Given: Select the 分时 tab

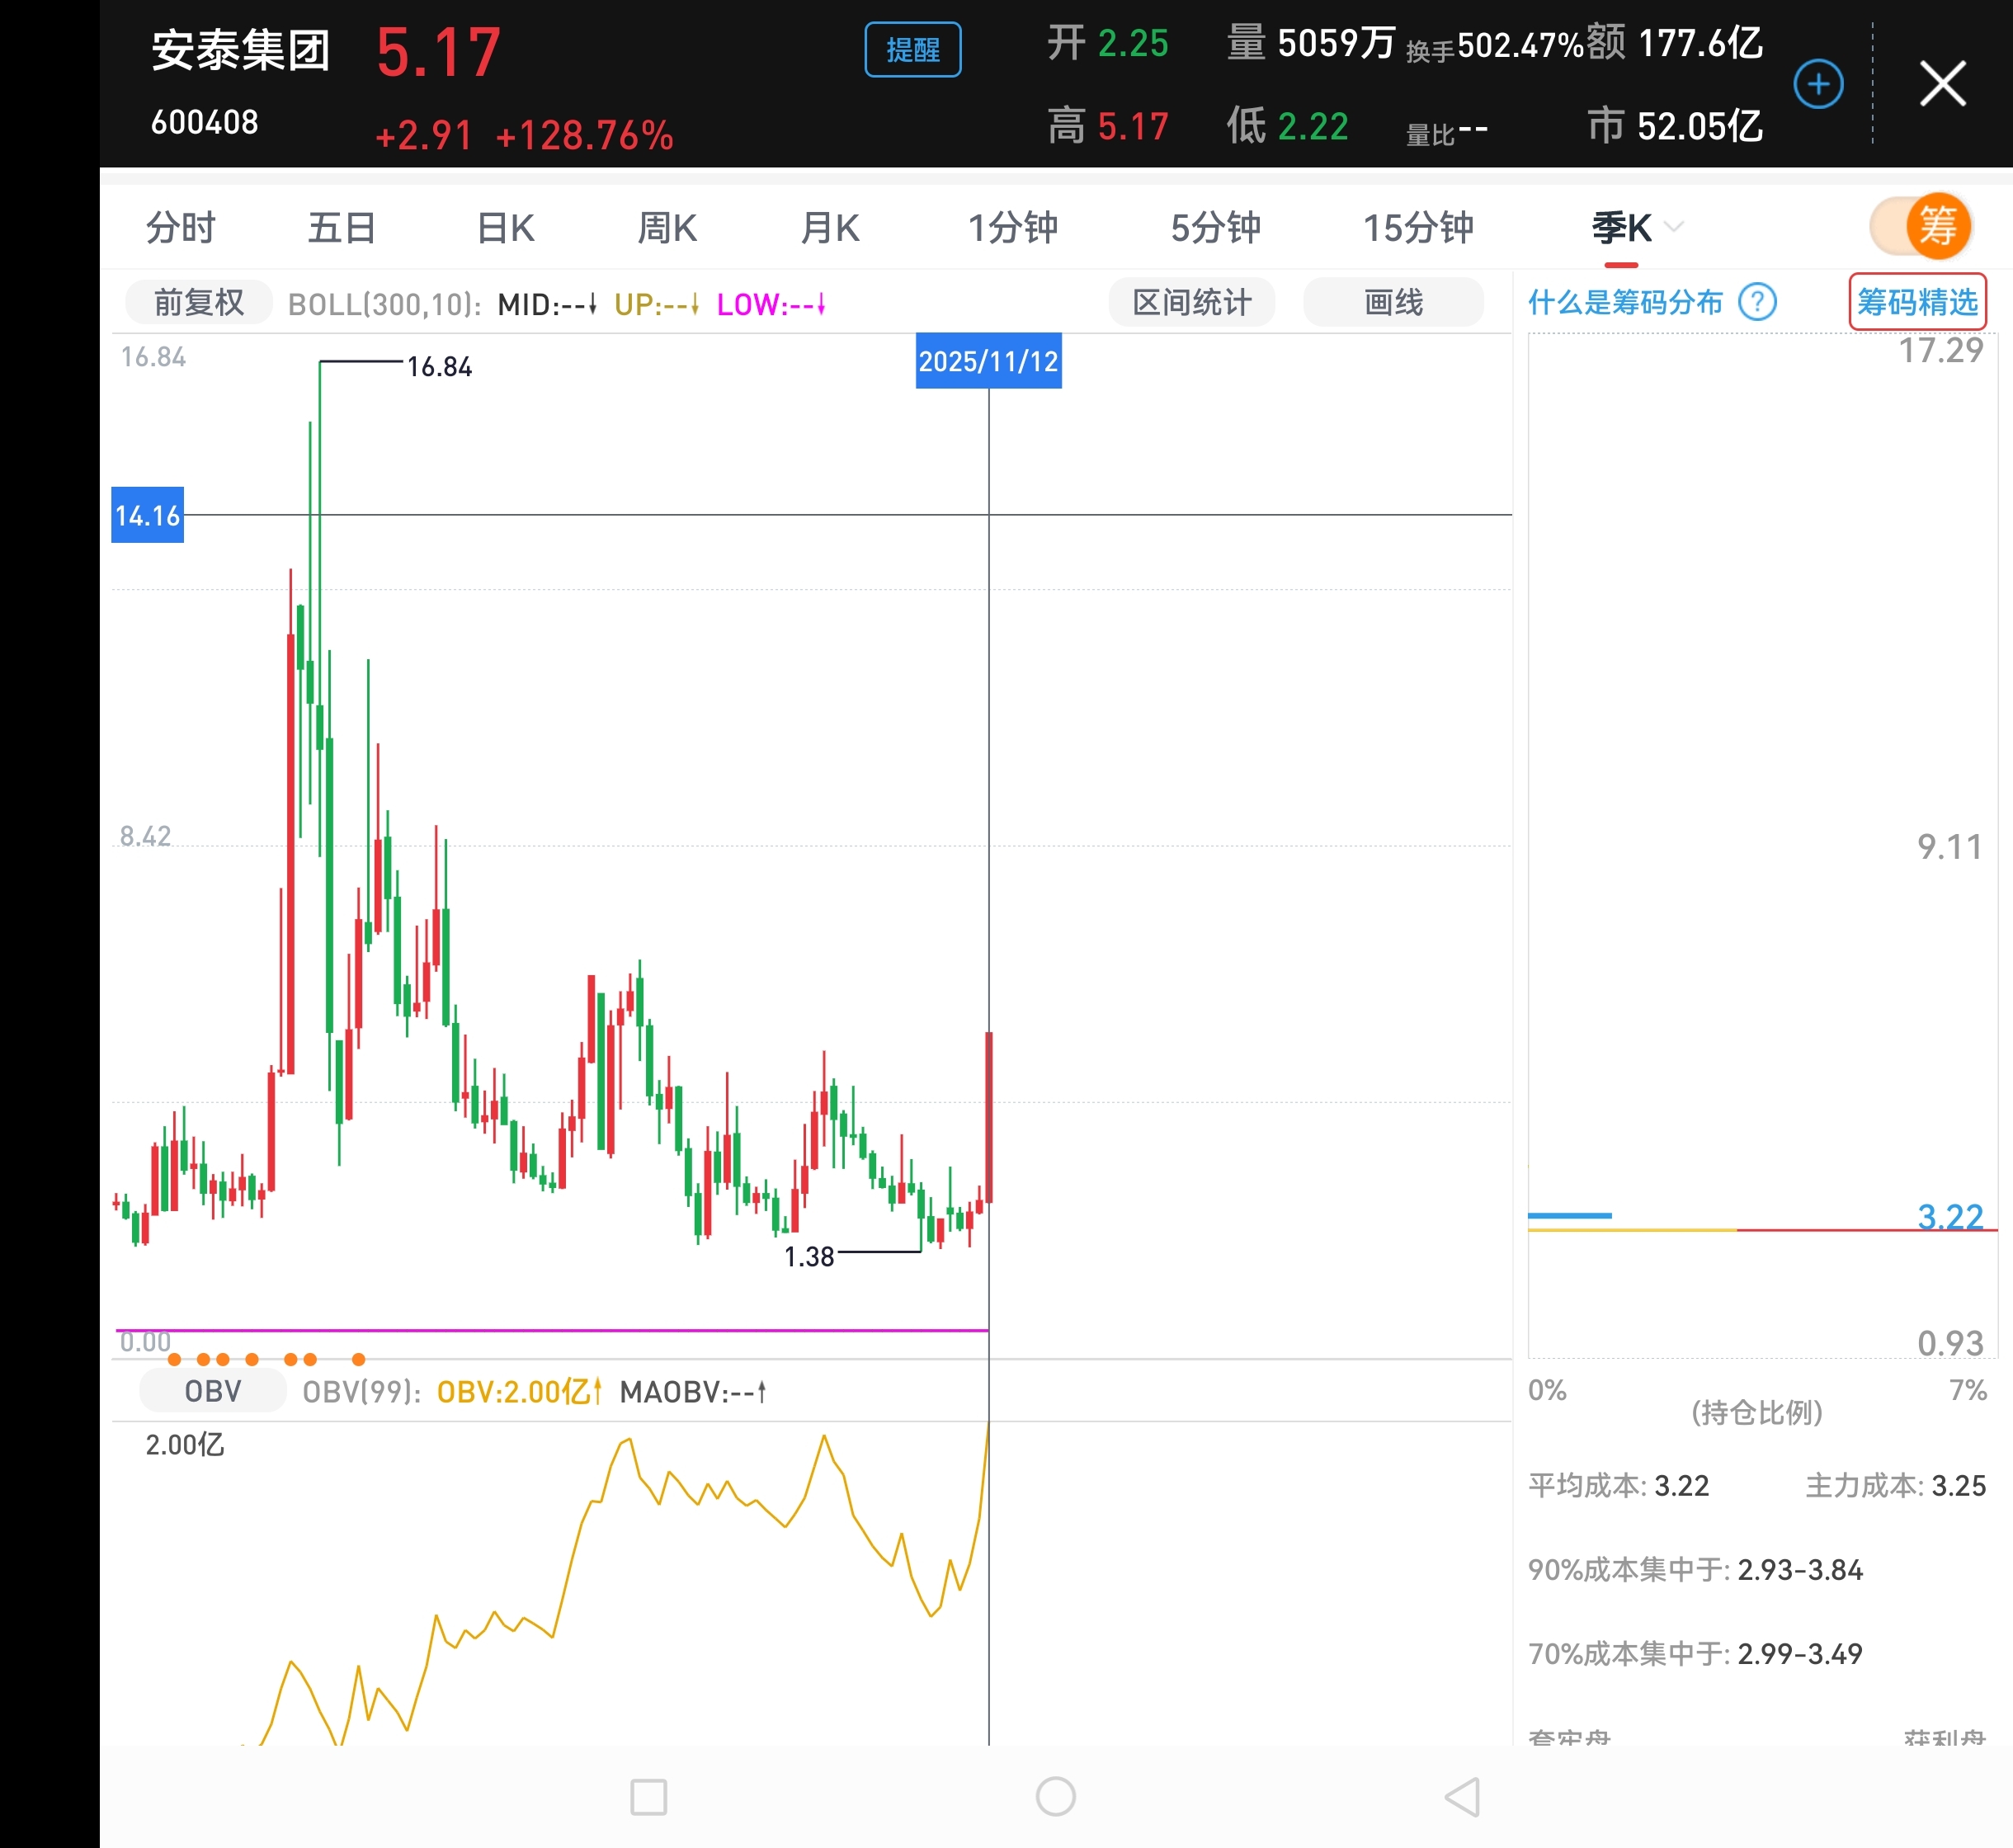Looking at the screenshot, I should (180, 228).
